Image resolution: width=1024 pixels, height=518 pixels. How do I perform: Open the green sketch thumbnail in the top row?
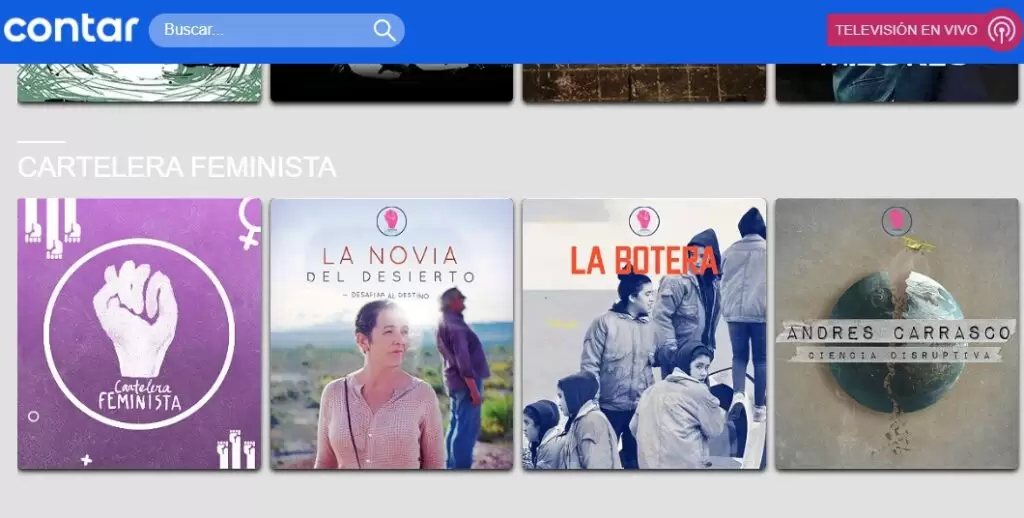point(139,82)
